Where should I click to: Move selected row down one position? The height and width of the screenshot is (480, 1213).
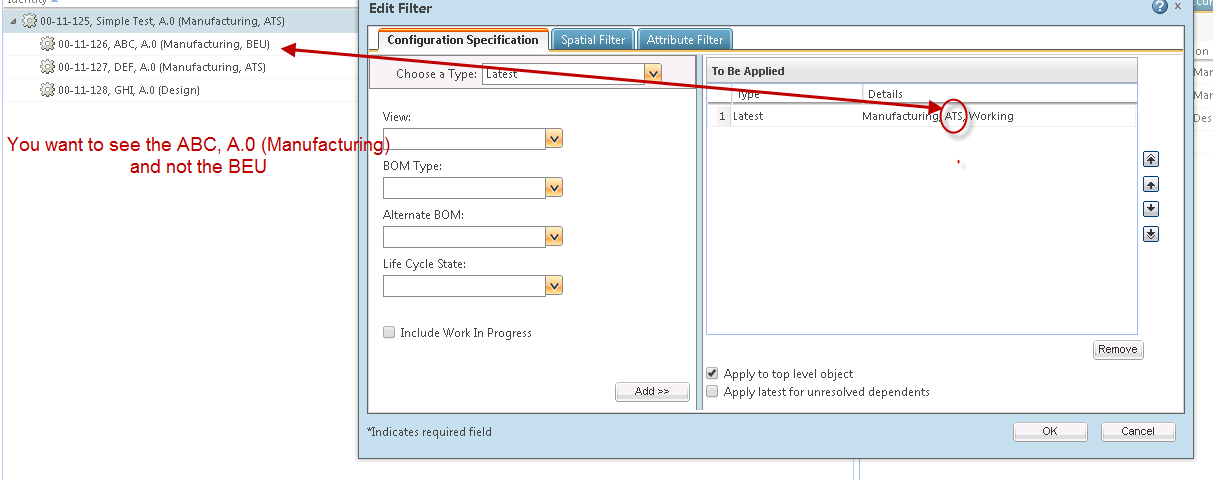click(1150, 209)
